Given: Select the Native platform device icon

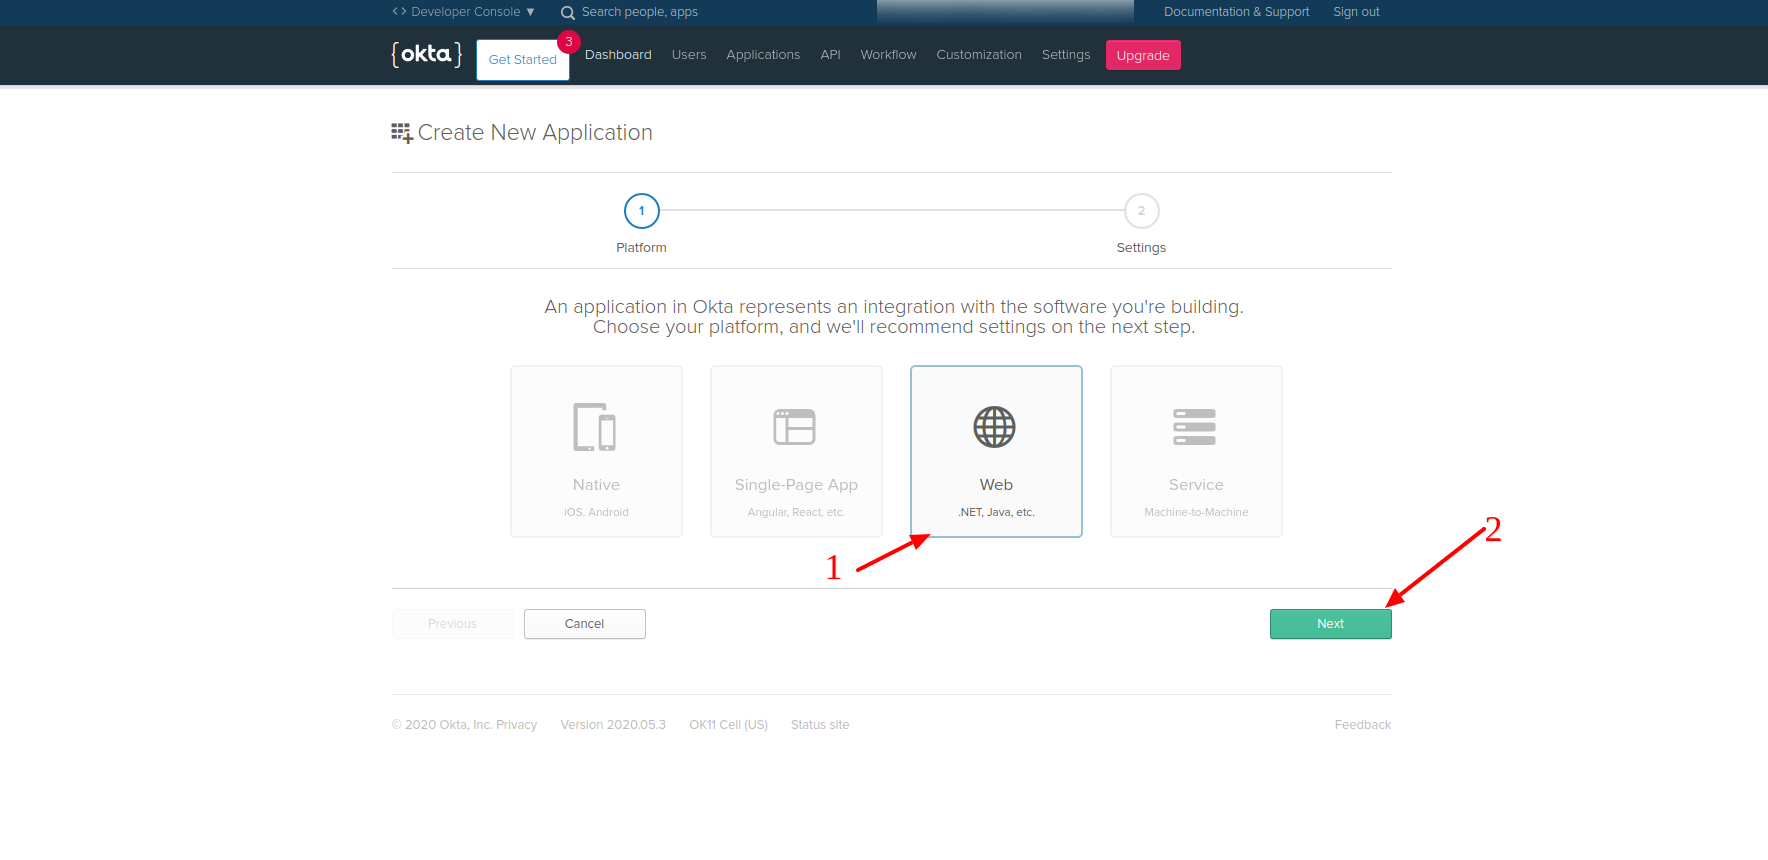Looking at the screenshot, I should click(595, 427).
